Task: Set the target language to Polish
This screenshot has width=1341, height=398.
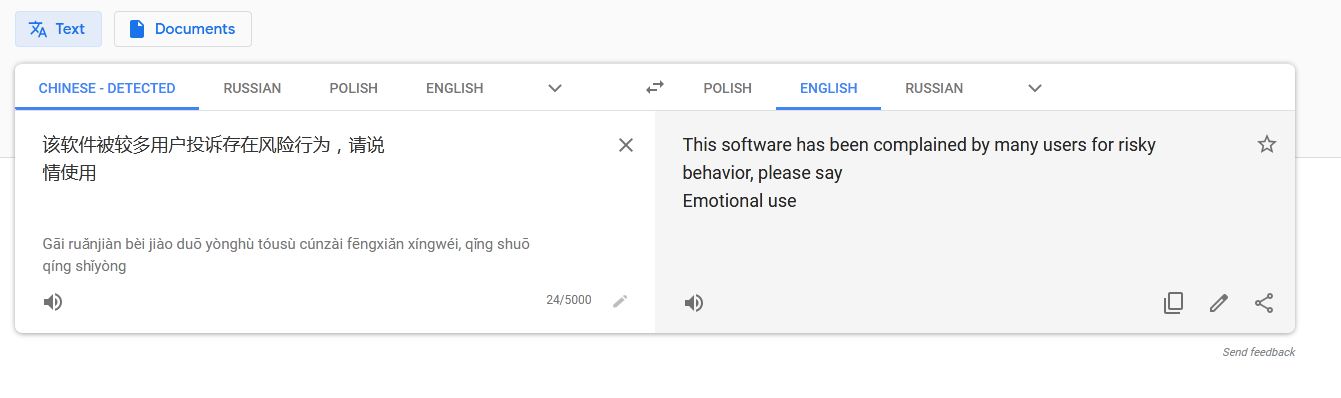Action: [727, 88]
